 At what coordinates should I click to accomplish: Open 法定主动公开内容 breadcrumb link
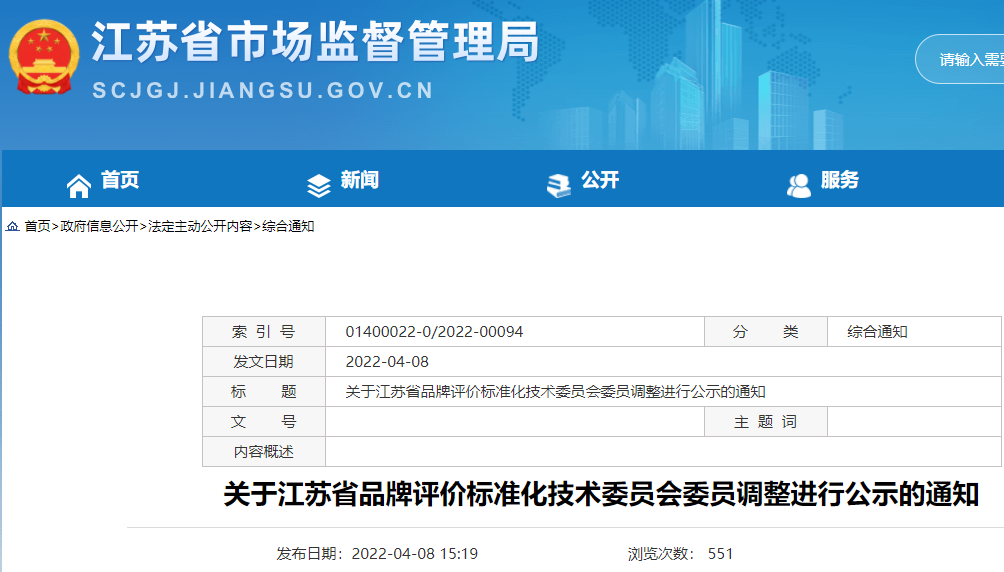pos(200,226)
